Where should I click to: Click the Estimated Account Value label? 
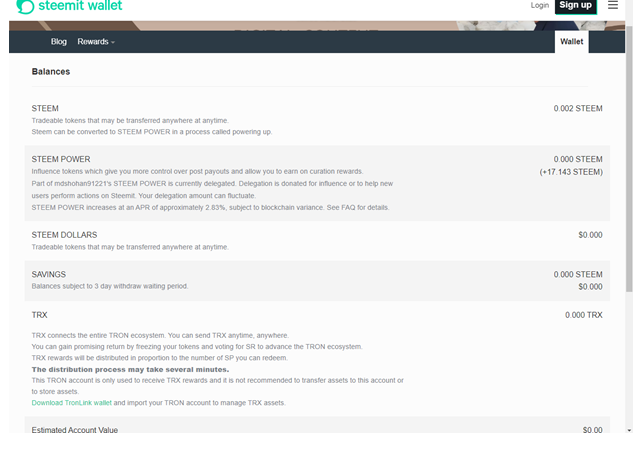click(x=74, y=430)
